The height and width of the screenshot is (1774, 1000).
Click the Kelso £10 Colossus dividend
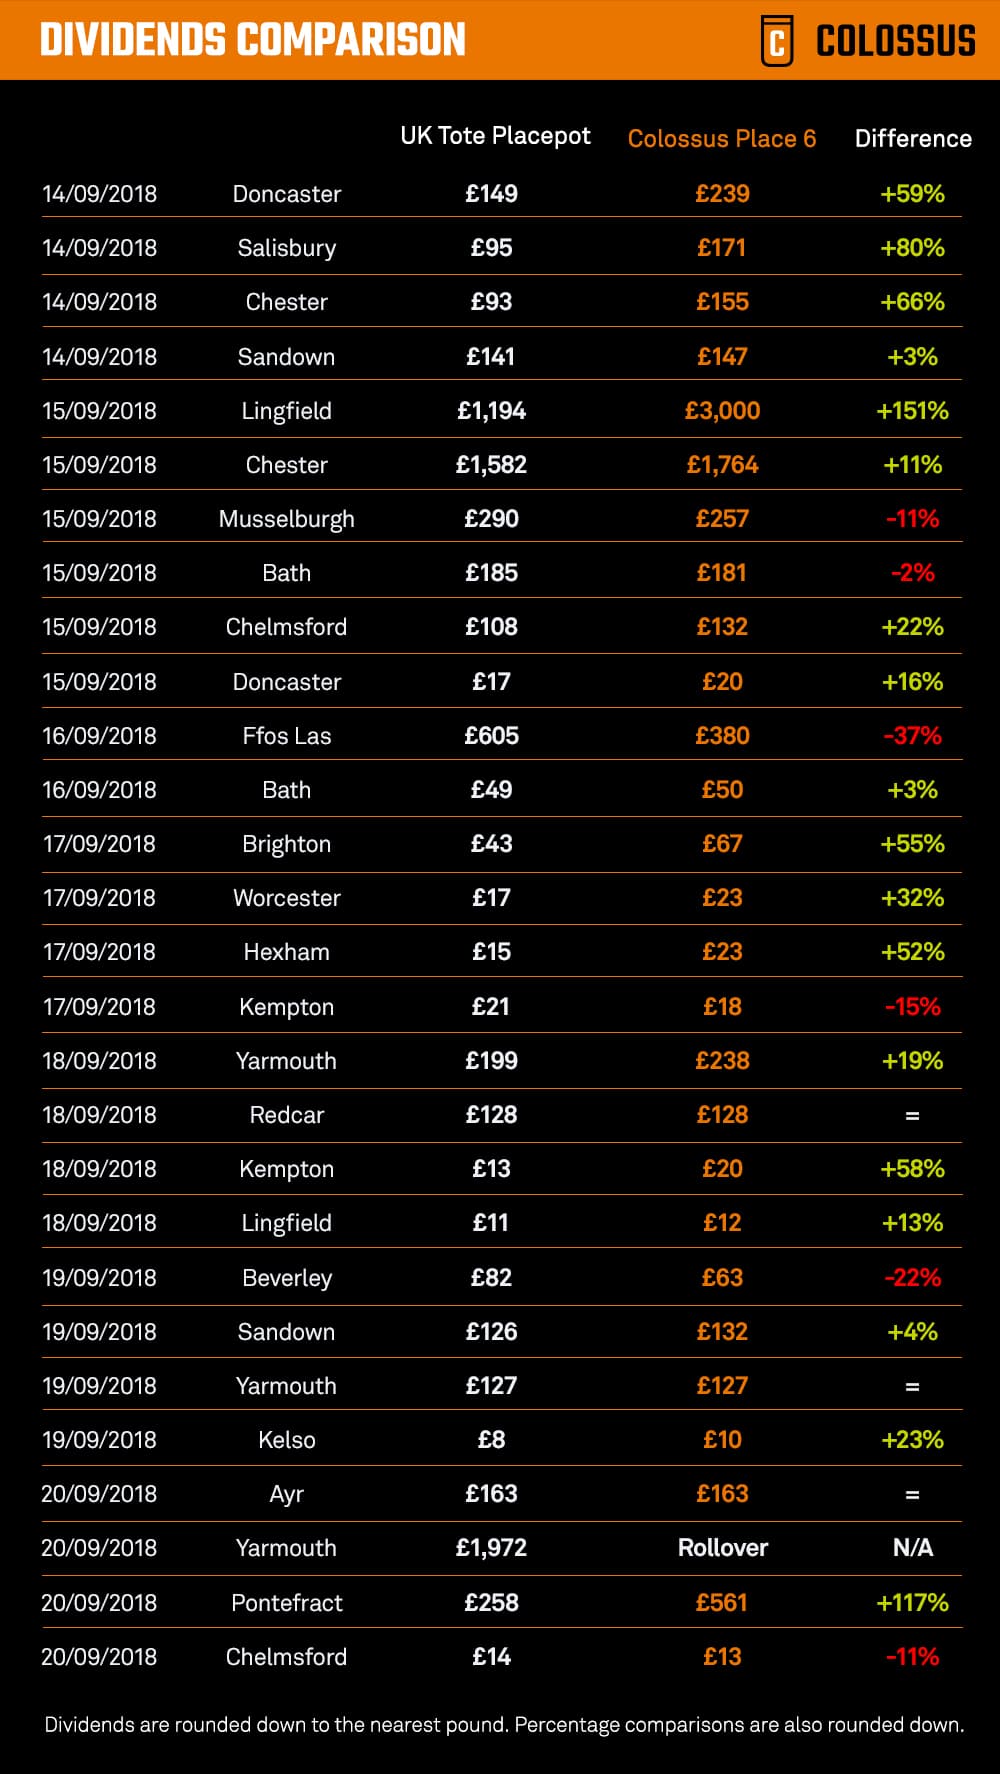pos(722,1440)
